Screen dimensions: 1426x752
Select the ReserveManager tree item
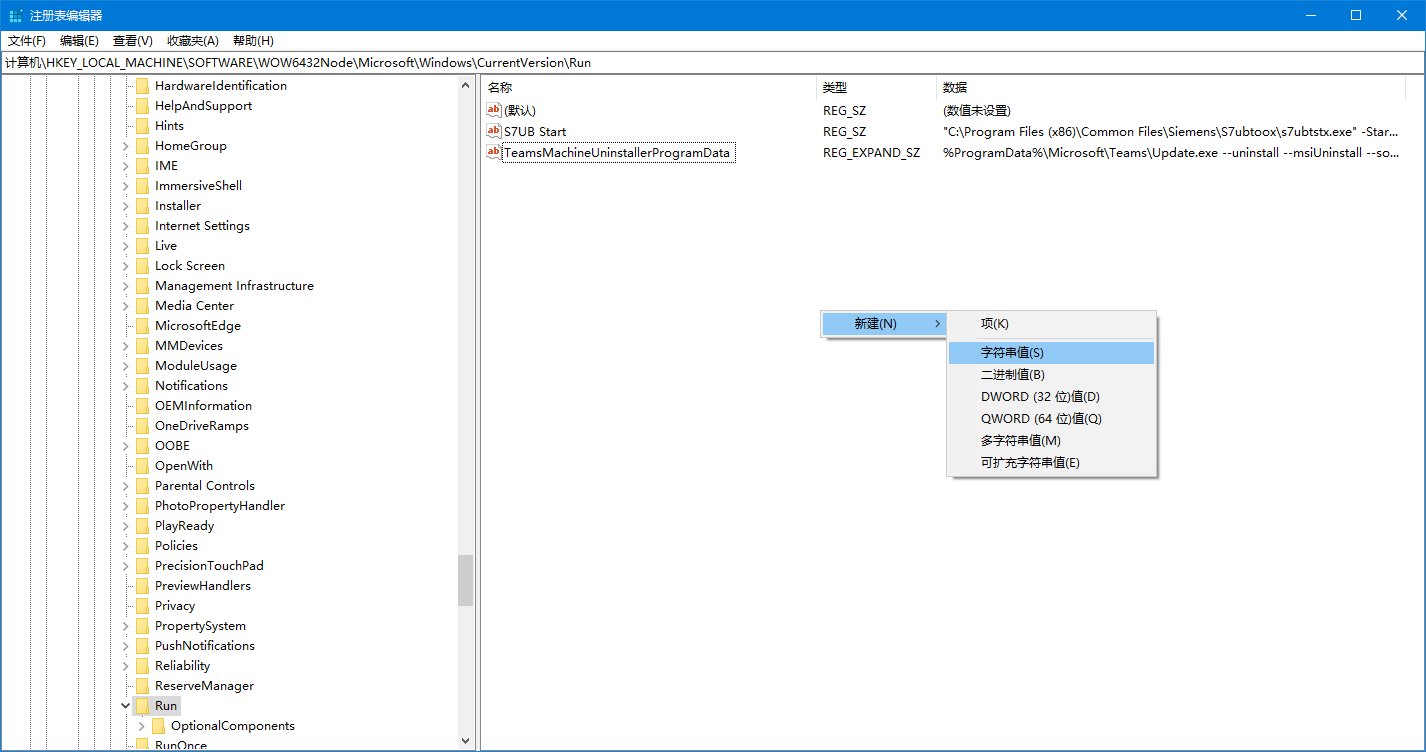pos(204,686)
